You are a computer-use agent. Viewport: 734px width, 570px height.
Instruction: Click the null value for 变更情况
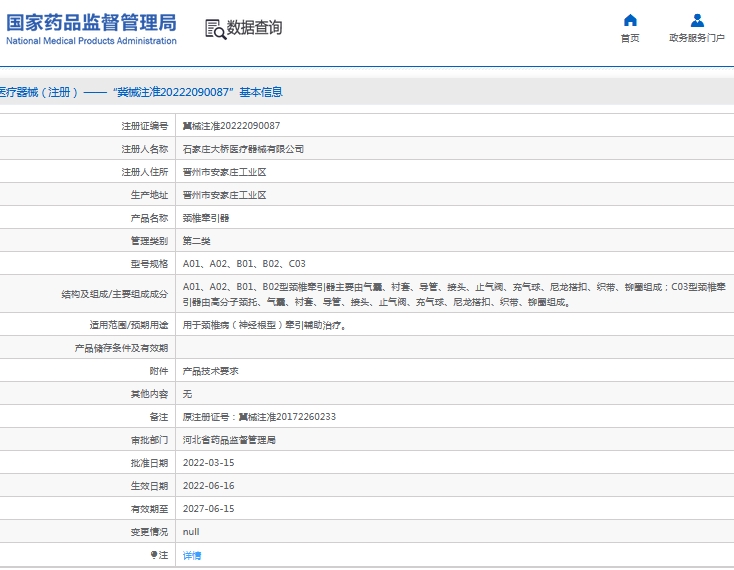(191, 532)
